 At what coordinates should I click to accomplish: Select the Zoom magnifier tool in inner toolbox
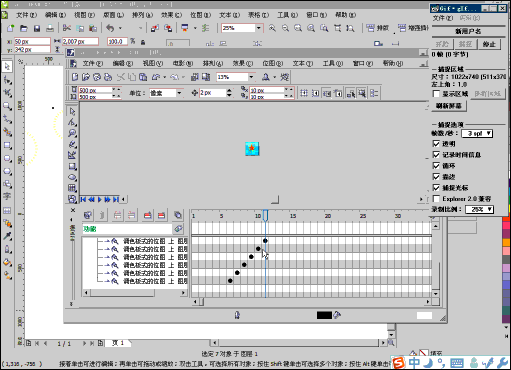tap(72, 133)
